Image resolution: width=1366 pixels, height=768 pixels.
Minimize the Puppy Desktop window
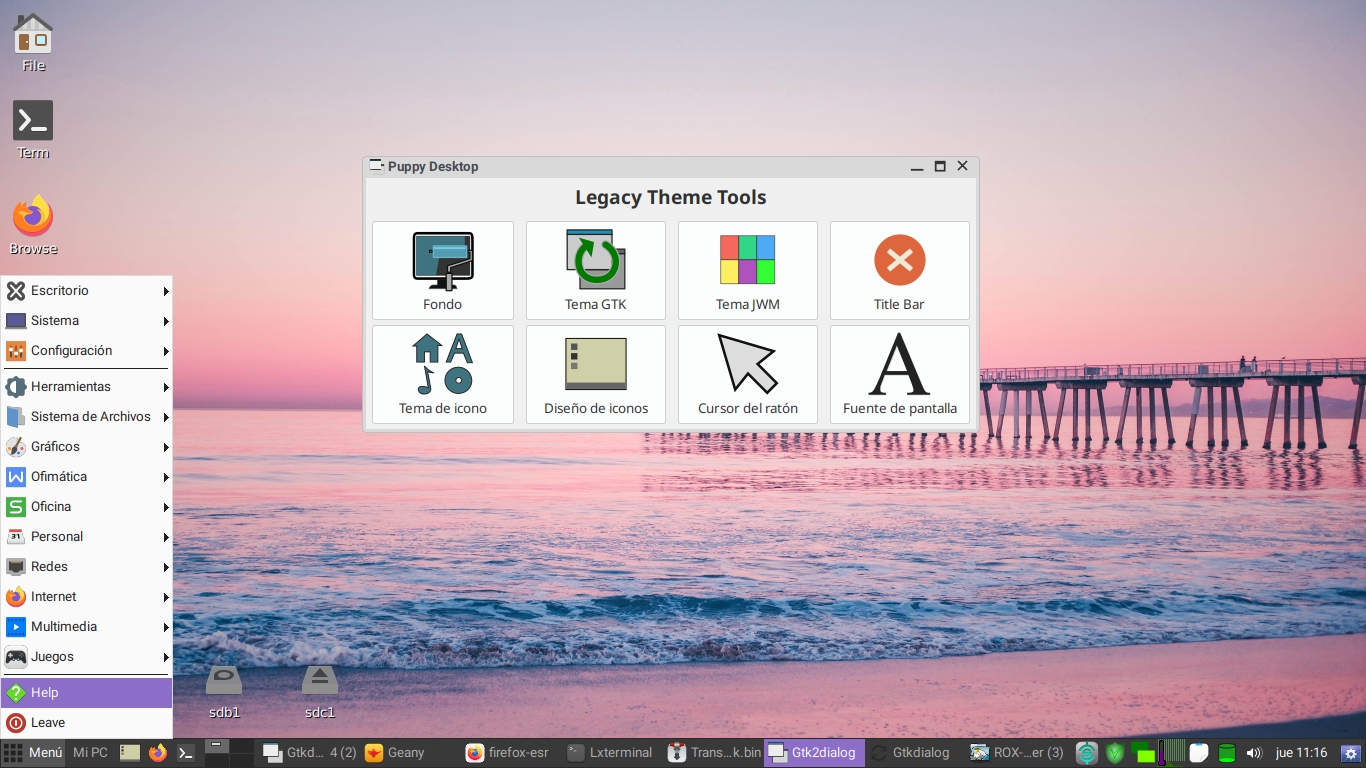[x=917, y=166]
